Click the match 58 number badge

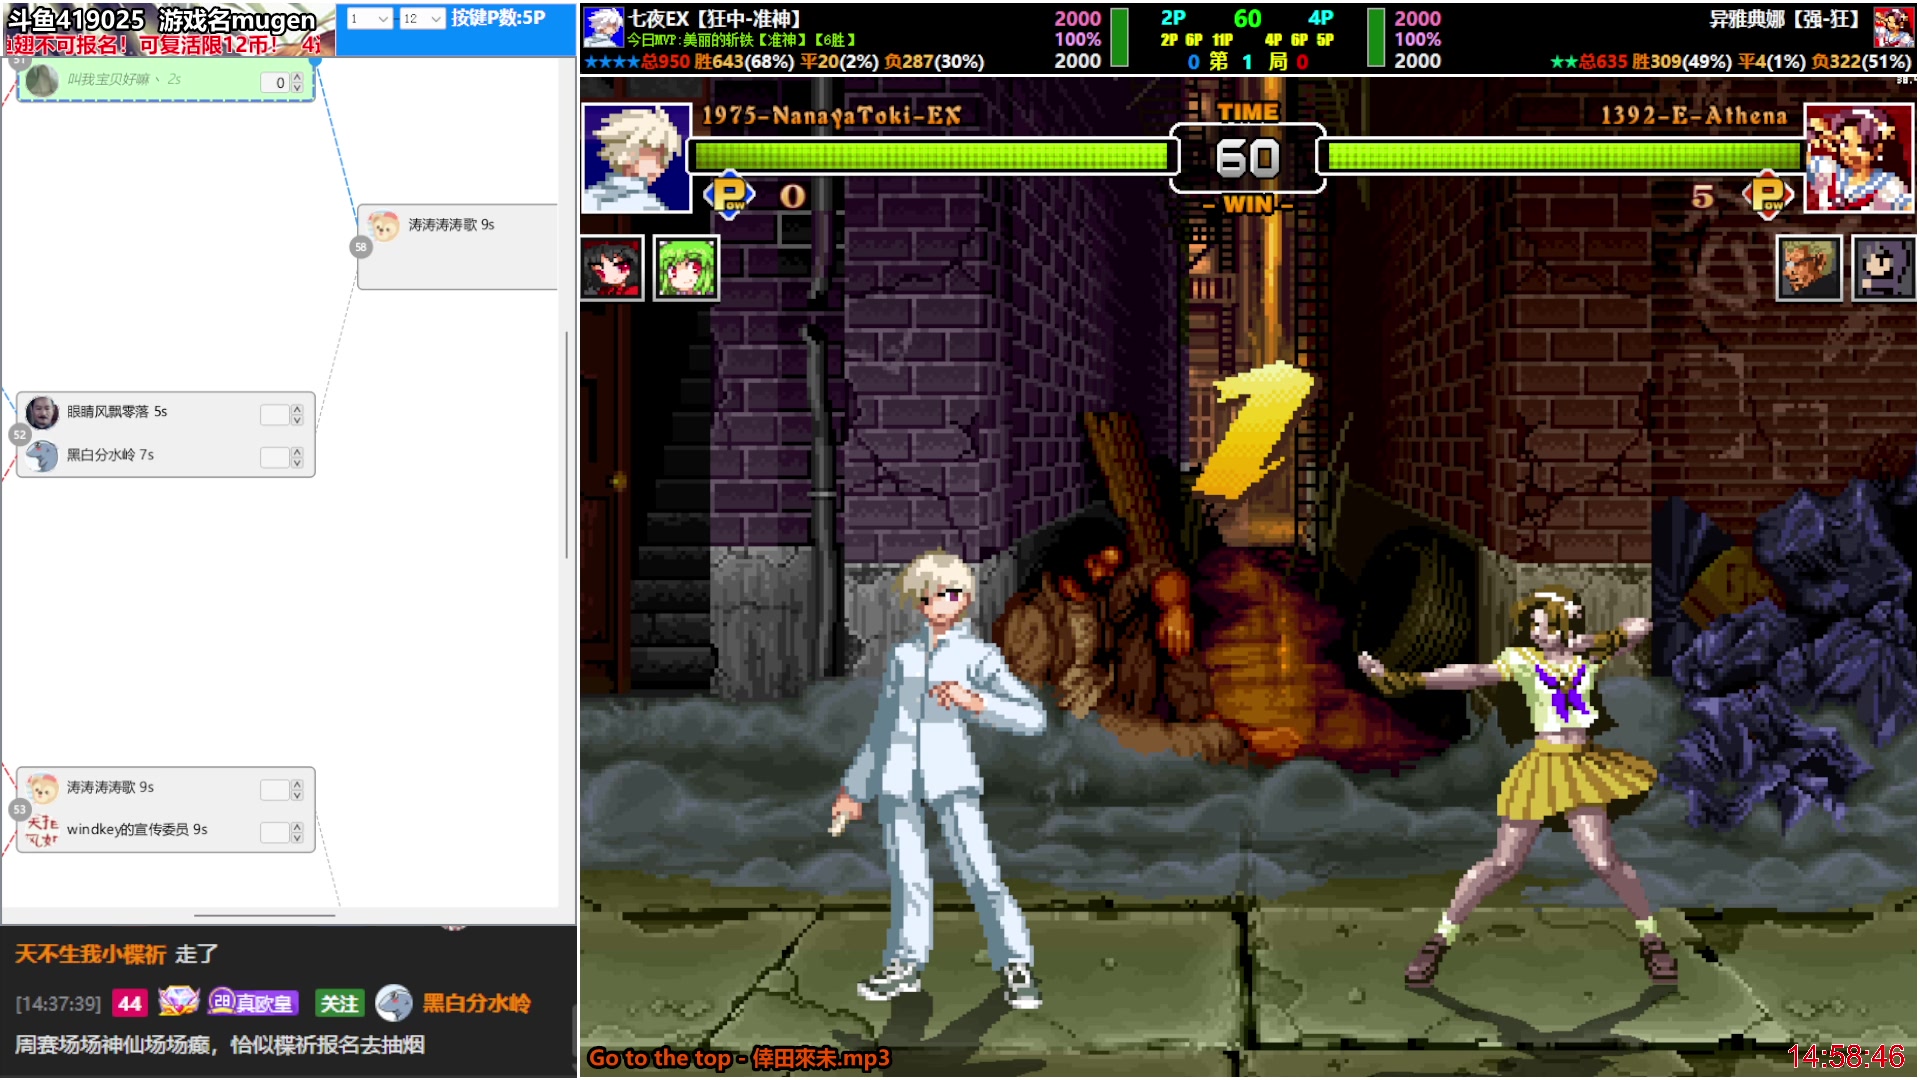pos(361,247)
